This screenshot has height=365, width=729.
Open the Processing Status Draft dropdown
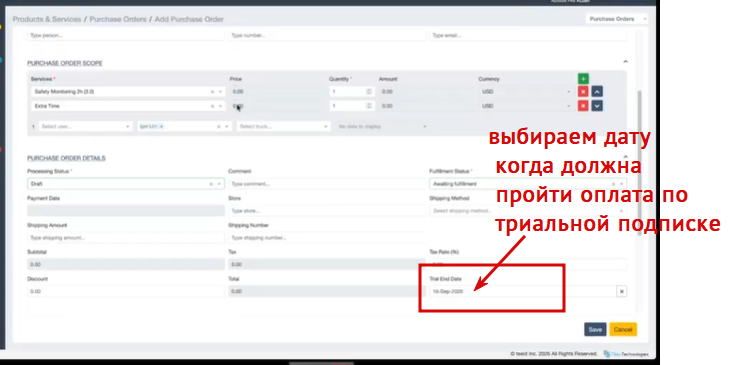tap(219, 184)
